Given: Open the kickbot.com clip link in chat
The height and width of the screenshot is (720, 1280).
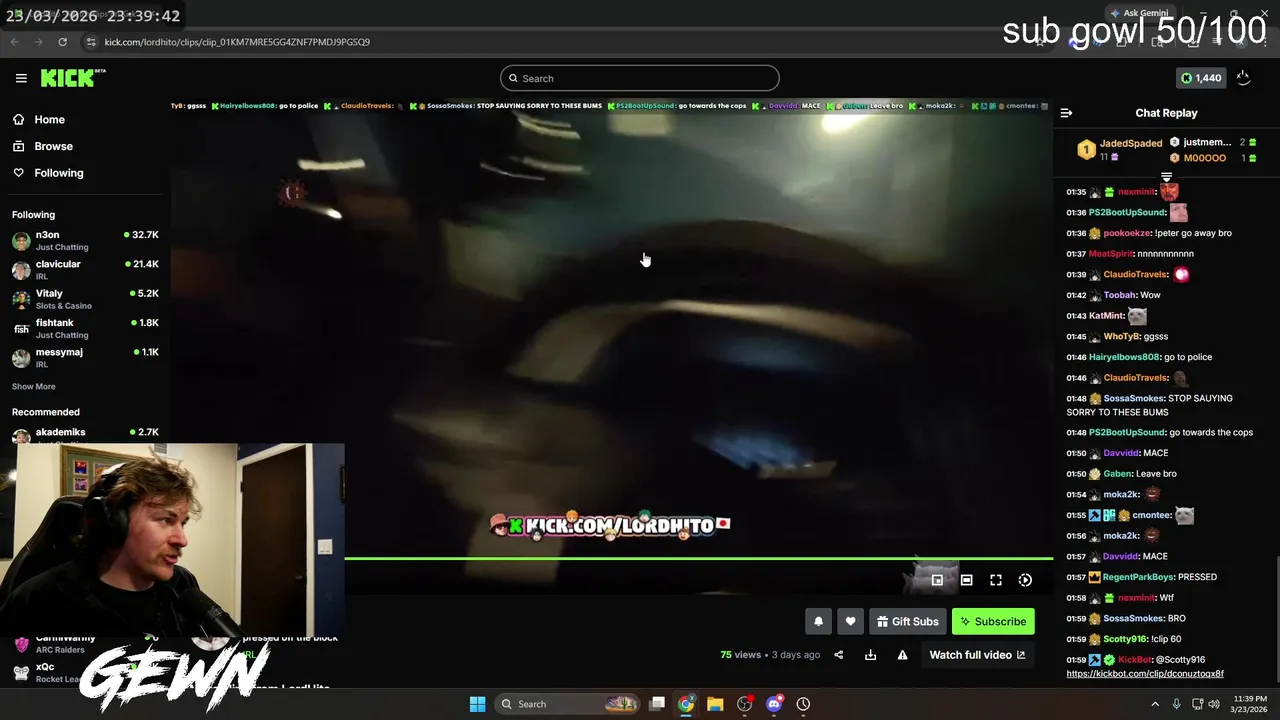Looking at the screenshot, I should pos(1145,674).
